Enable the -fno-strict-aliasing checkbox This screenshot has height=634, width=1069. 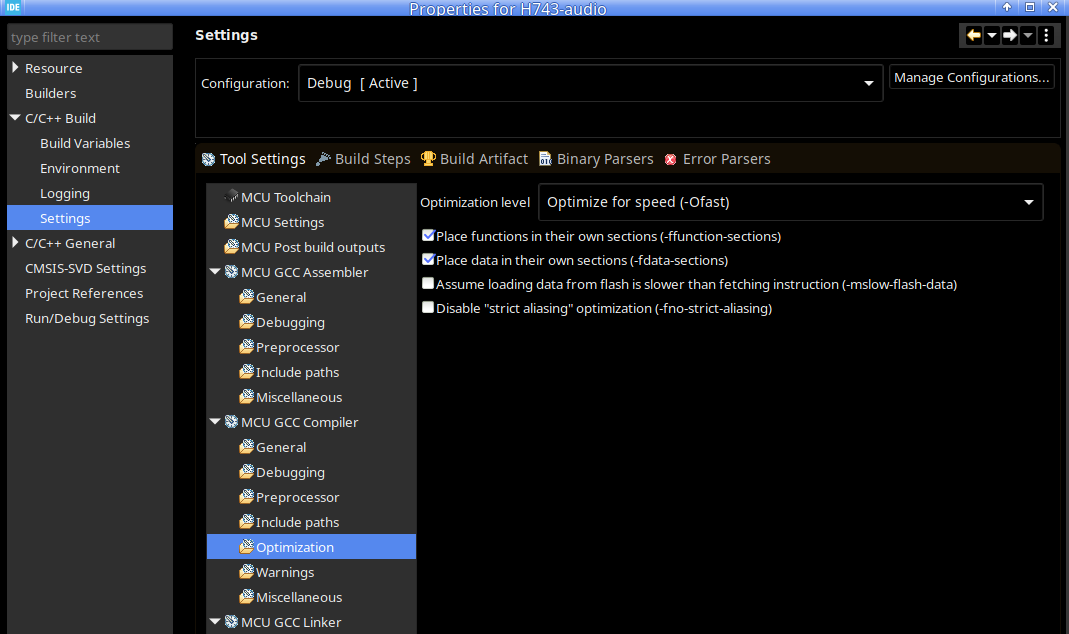(428, 308)
